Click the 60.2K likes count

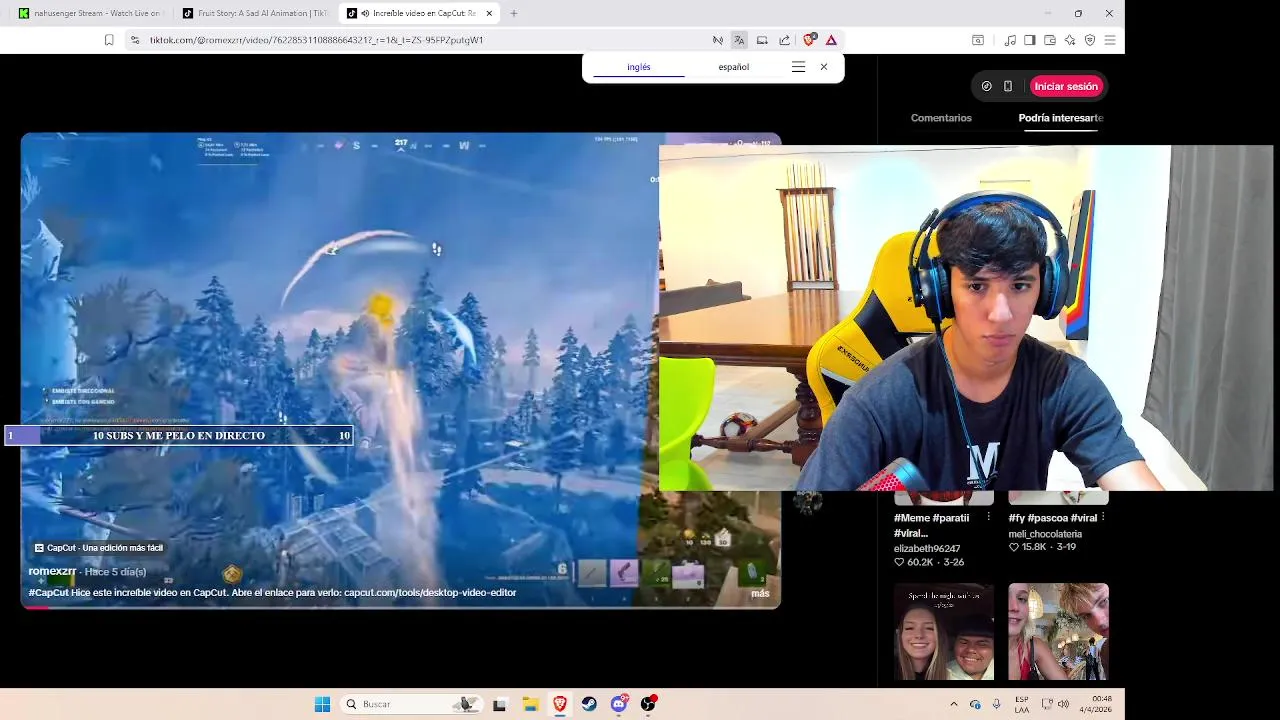[x=914, y=562]
